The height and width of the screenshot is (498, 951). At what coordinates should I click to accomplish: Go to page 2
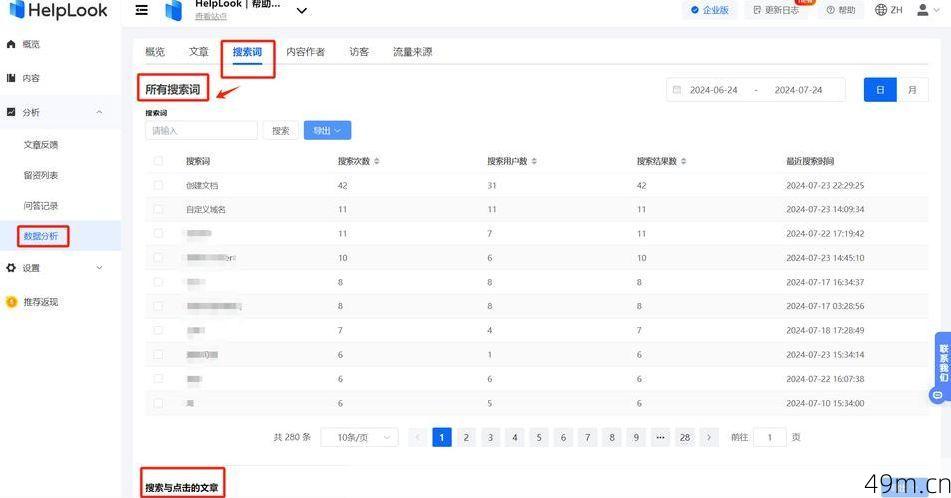tap(466, 437)
